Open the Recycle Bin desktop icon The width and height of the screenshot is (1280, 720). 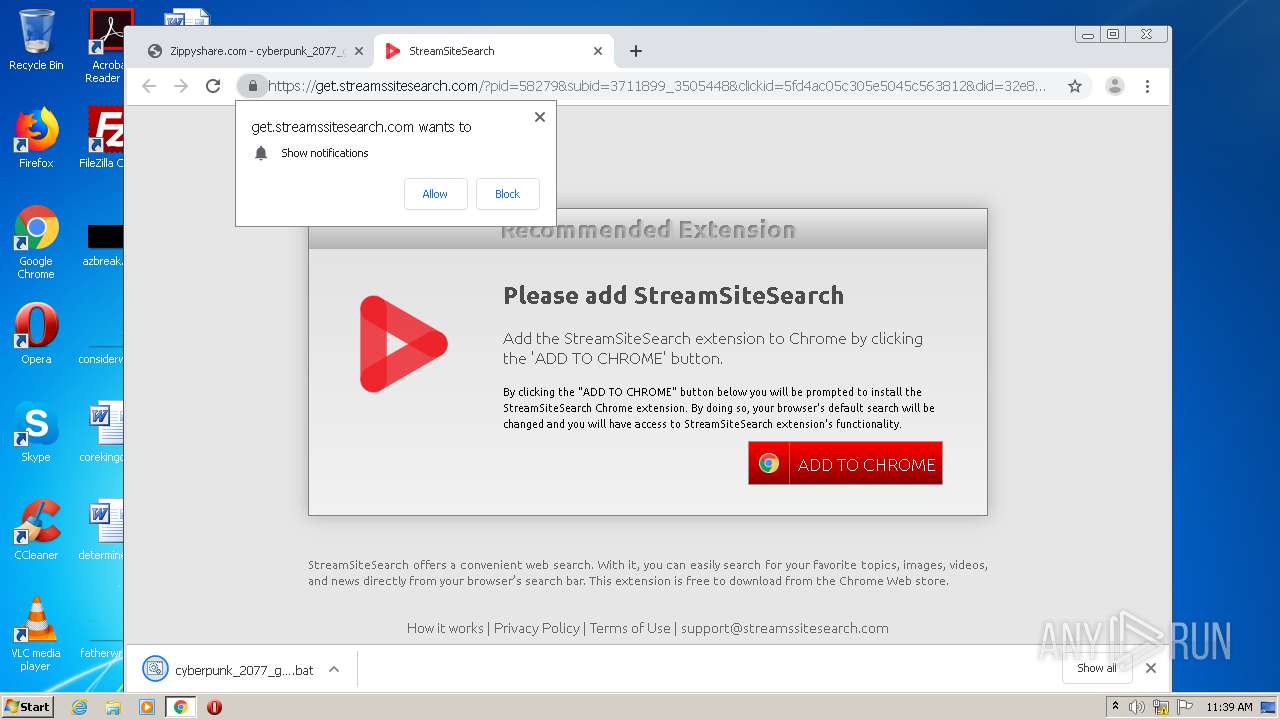(x=36, y=40)
